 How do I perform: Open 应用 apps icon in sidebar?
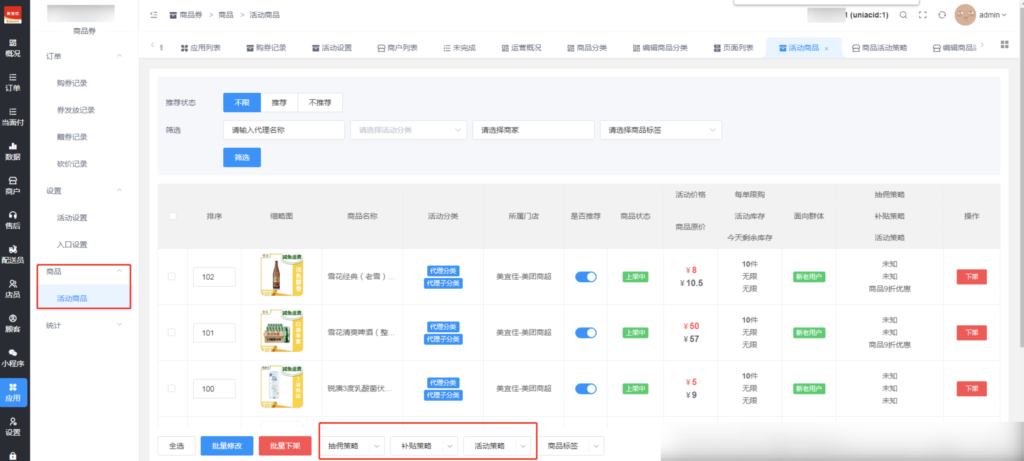coord(13,392)
